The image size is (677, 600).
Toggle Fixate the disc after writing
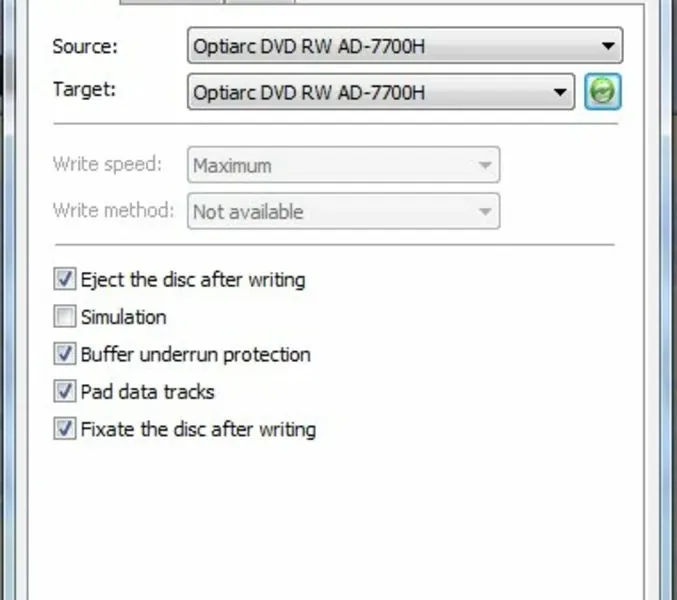pos(65,430)
